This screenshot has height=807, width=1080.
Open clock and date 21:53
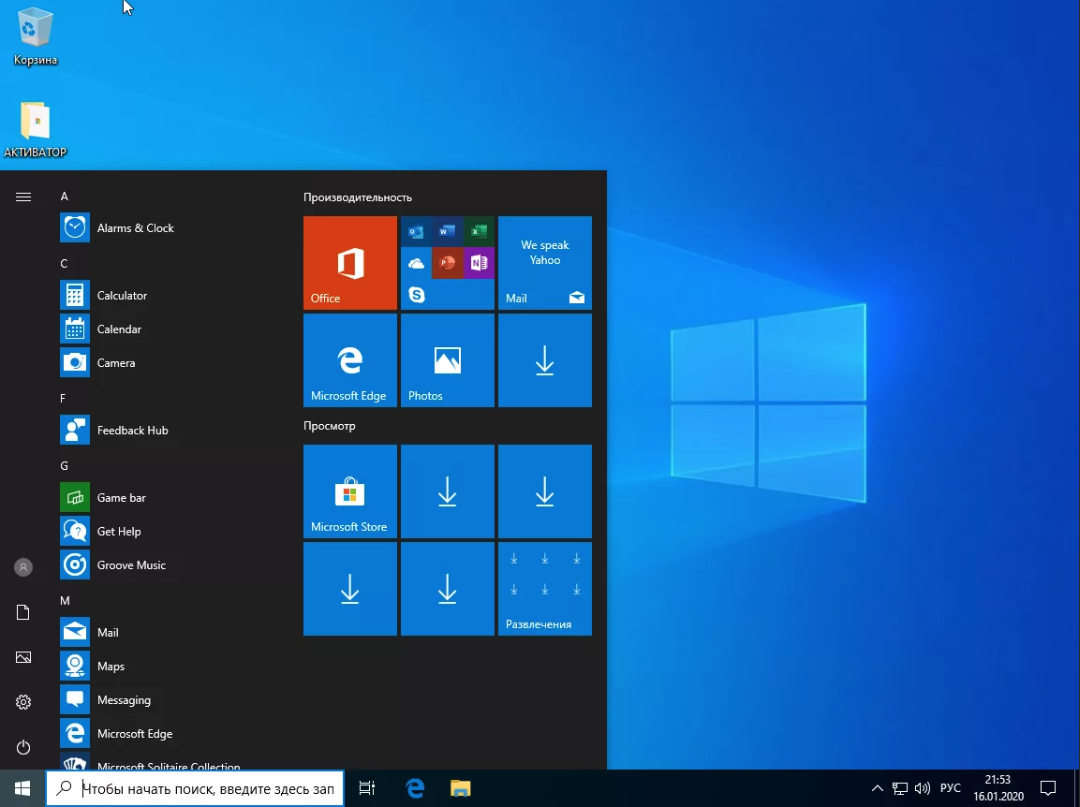point(998,788)
